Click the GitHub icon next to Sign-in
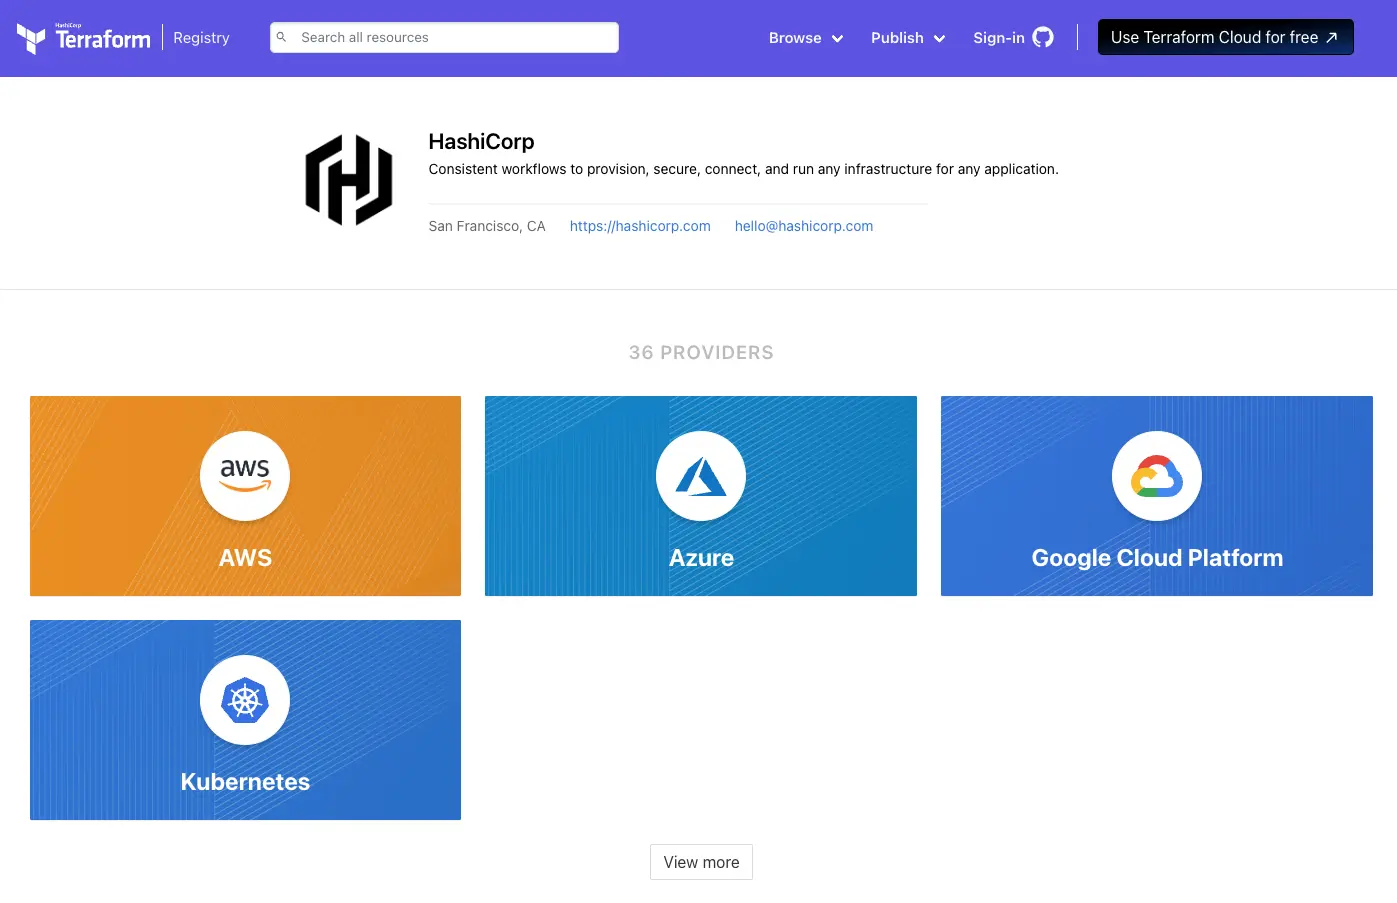 tap(1043, 37)
